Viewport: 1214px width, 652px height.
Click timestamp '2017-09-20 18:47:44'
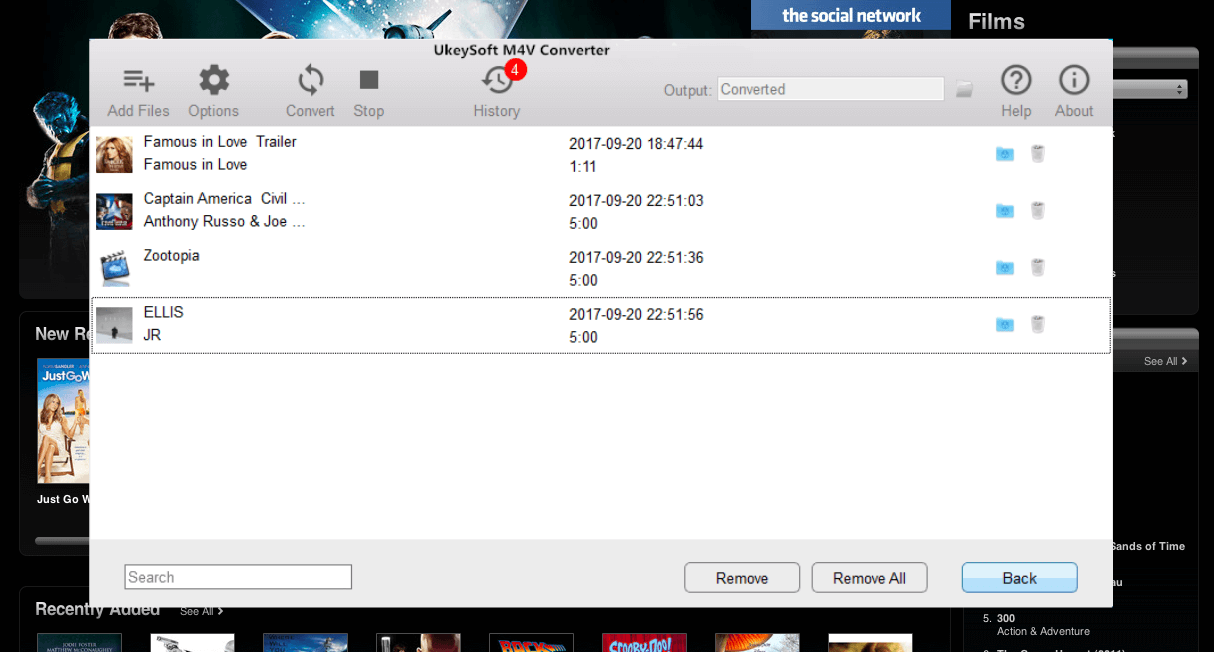tap(636, 144)
